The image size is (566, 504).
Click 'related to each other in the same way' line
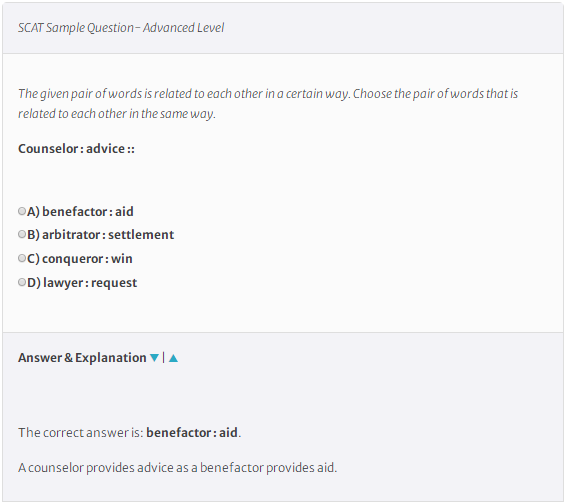pyautogui.click(x=117, y=114)
